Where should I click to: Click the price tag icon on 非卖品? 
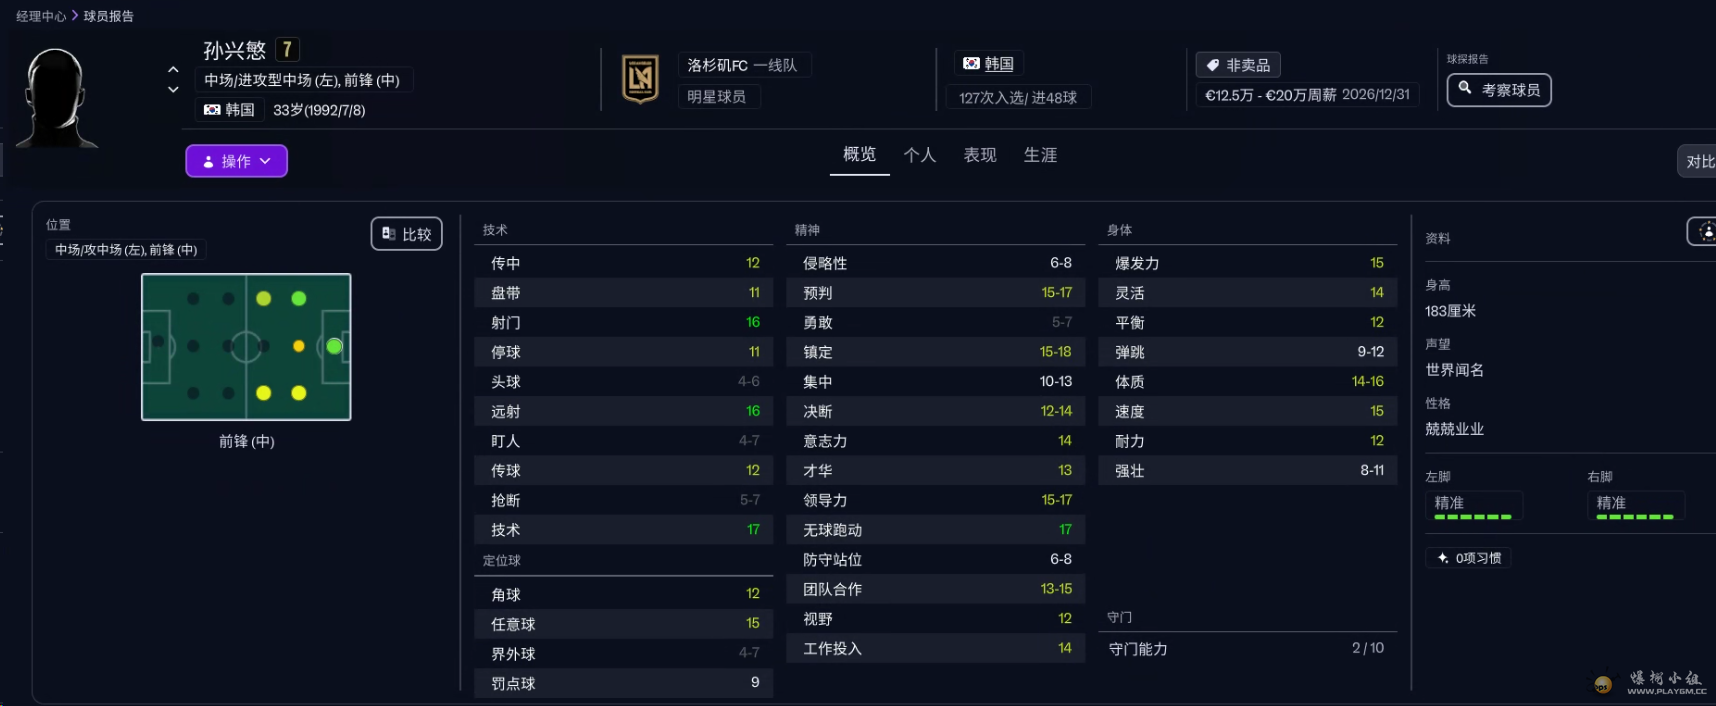[x=1213, y=65]
